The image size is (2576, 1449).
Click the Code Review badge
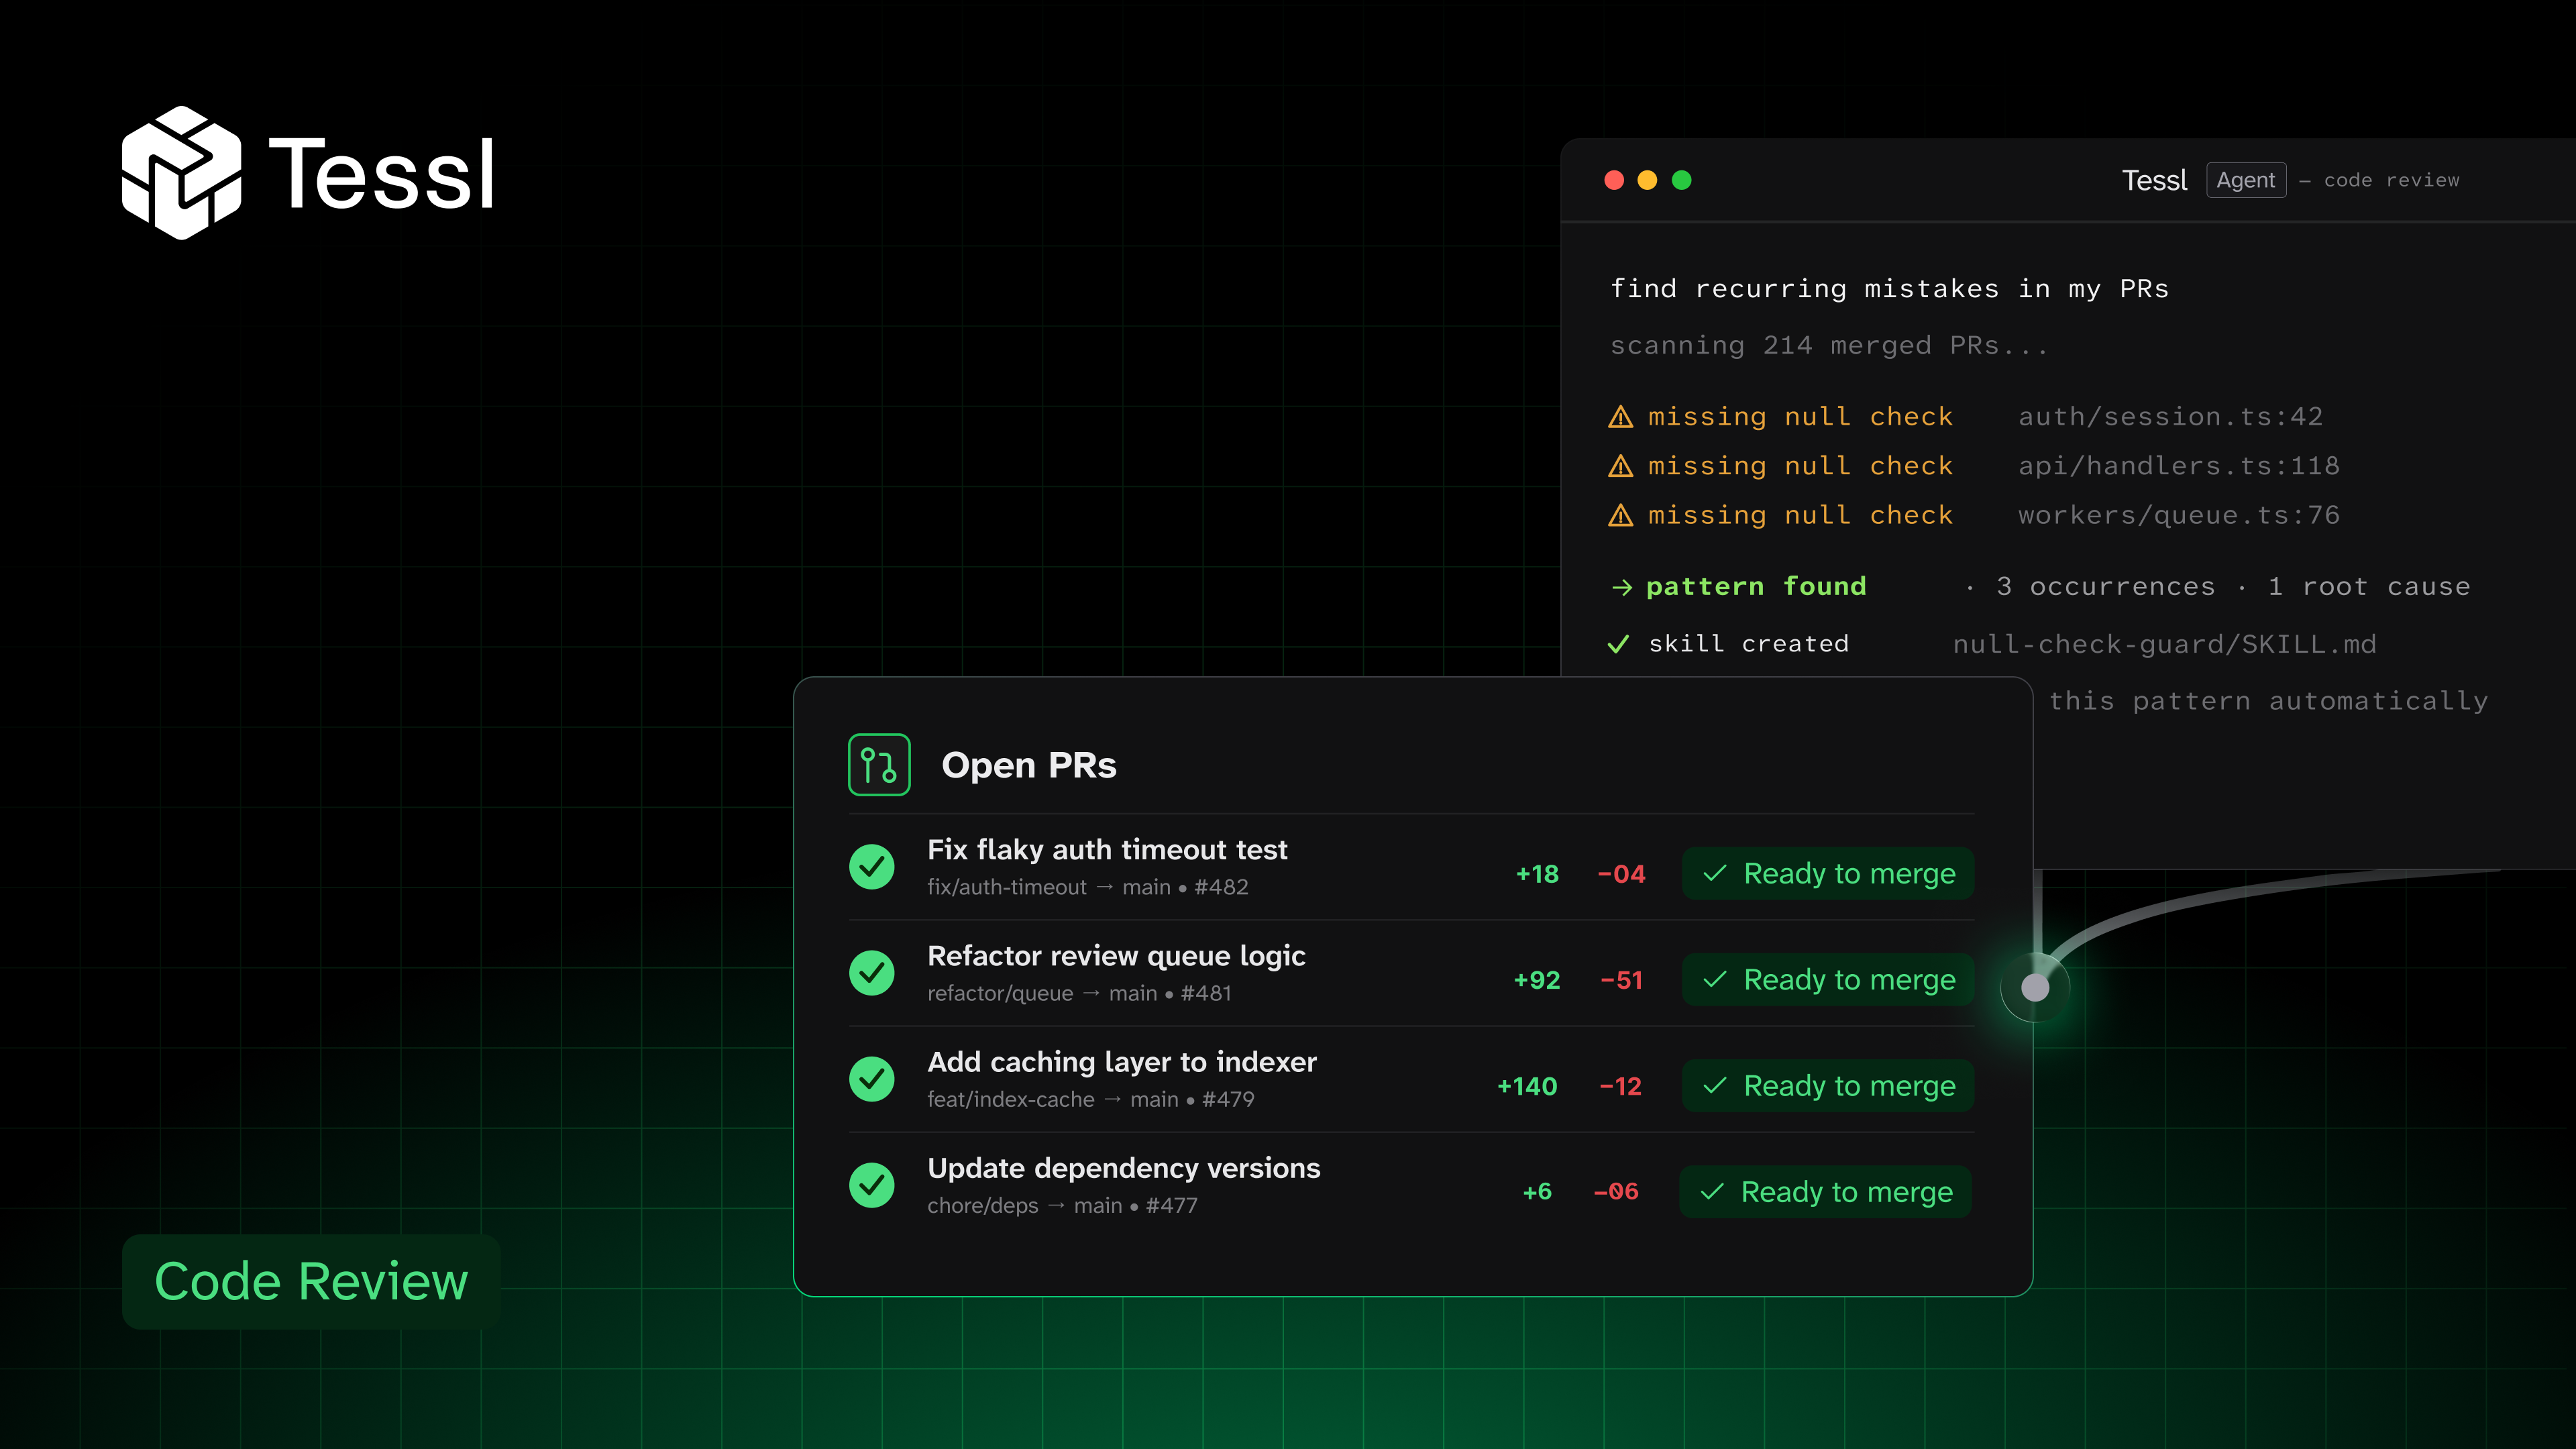tap(311, 1281)
